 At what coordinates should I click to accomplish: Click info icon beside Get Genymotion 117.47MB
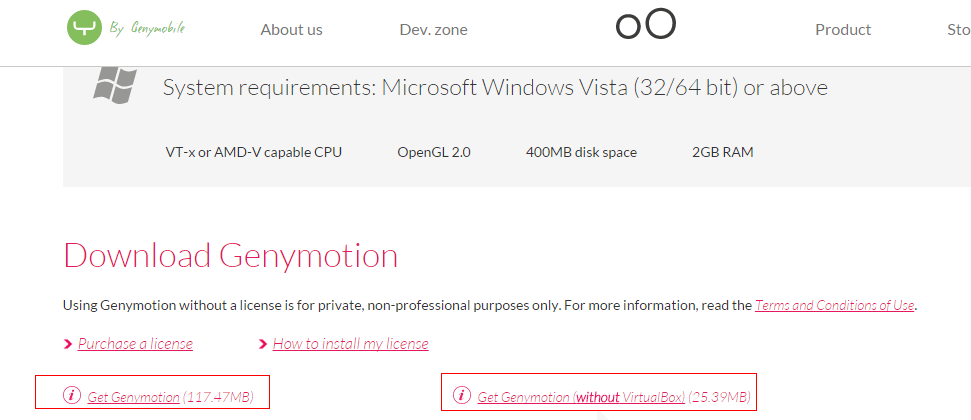click(71, 395)
